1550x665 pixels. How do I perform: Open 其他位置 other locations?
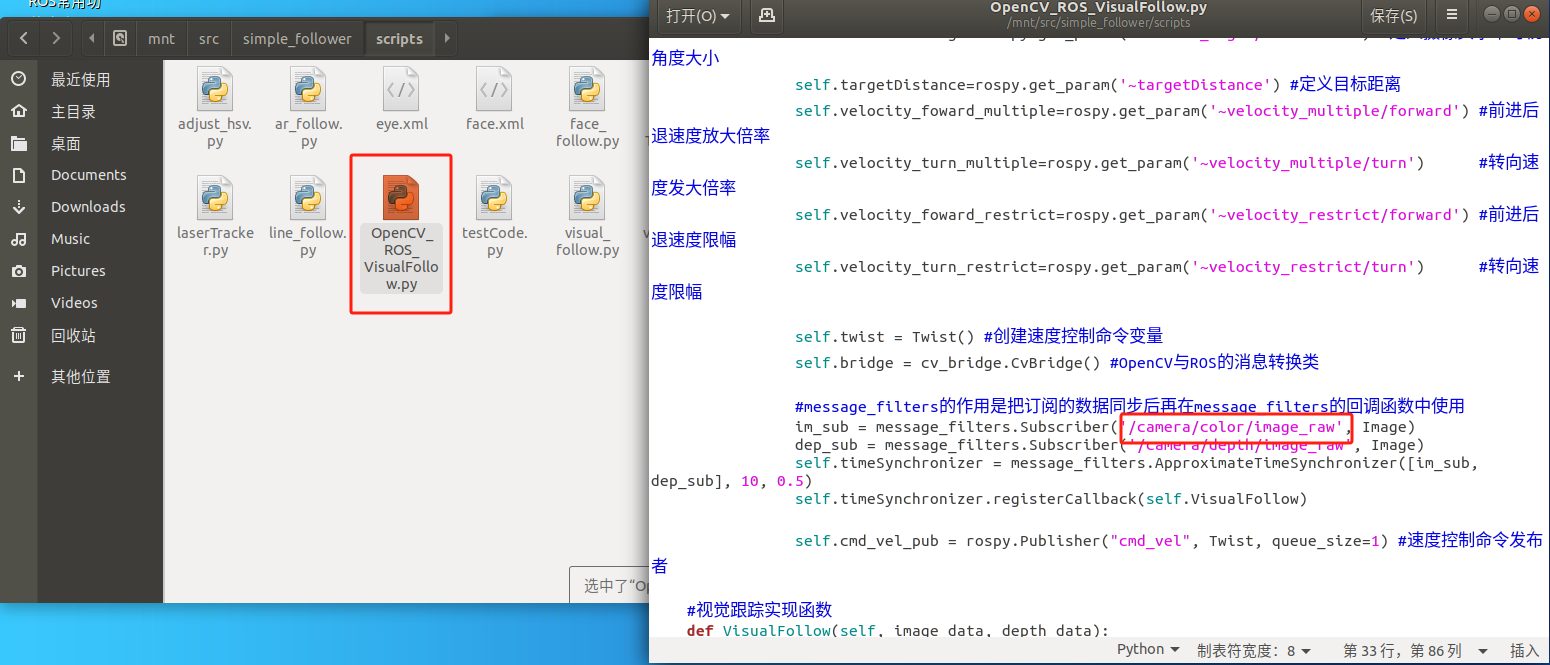click(80, 377)
